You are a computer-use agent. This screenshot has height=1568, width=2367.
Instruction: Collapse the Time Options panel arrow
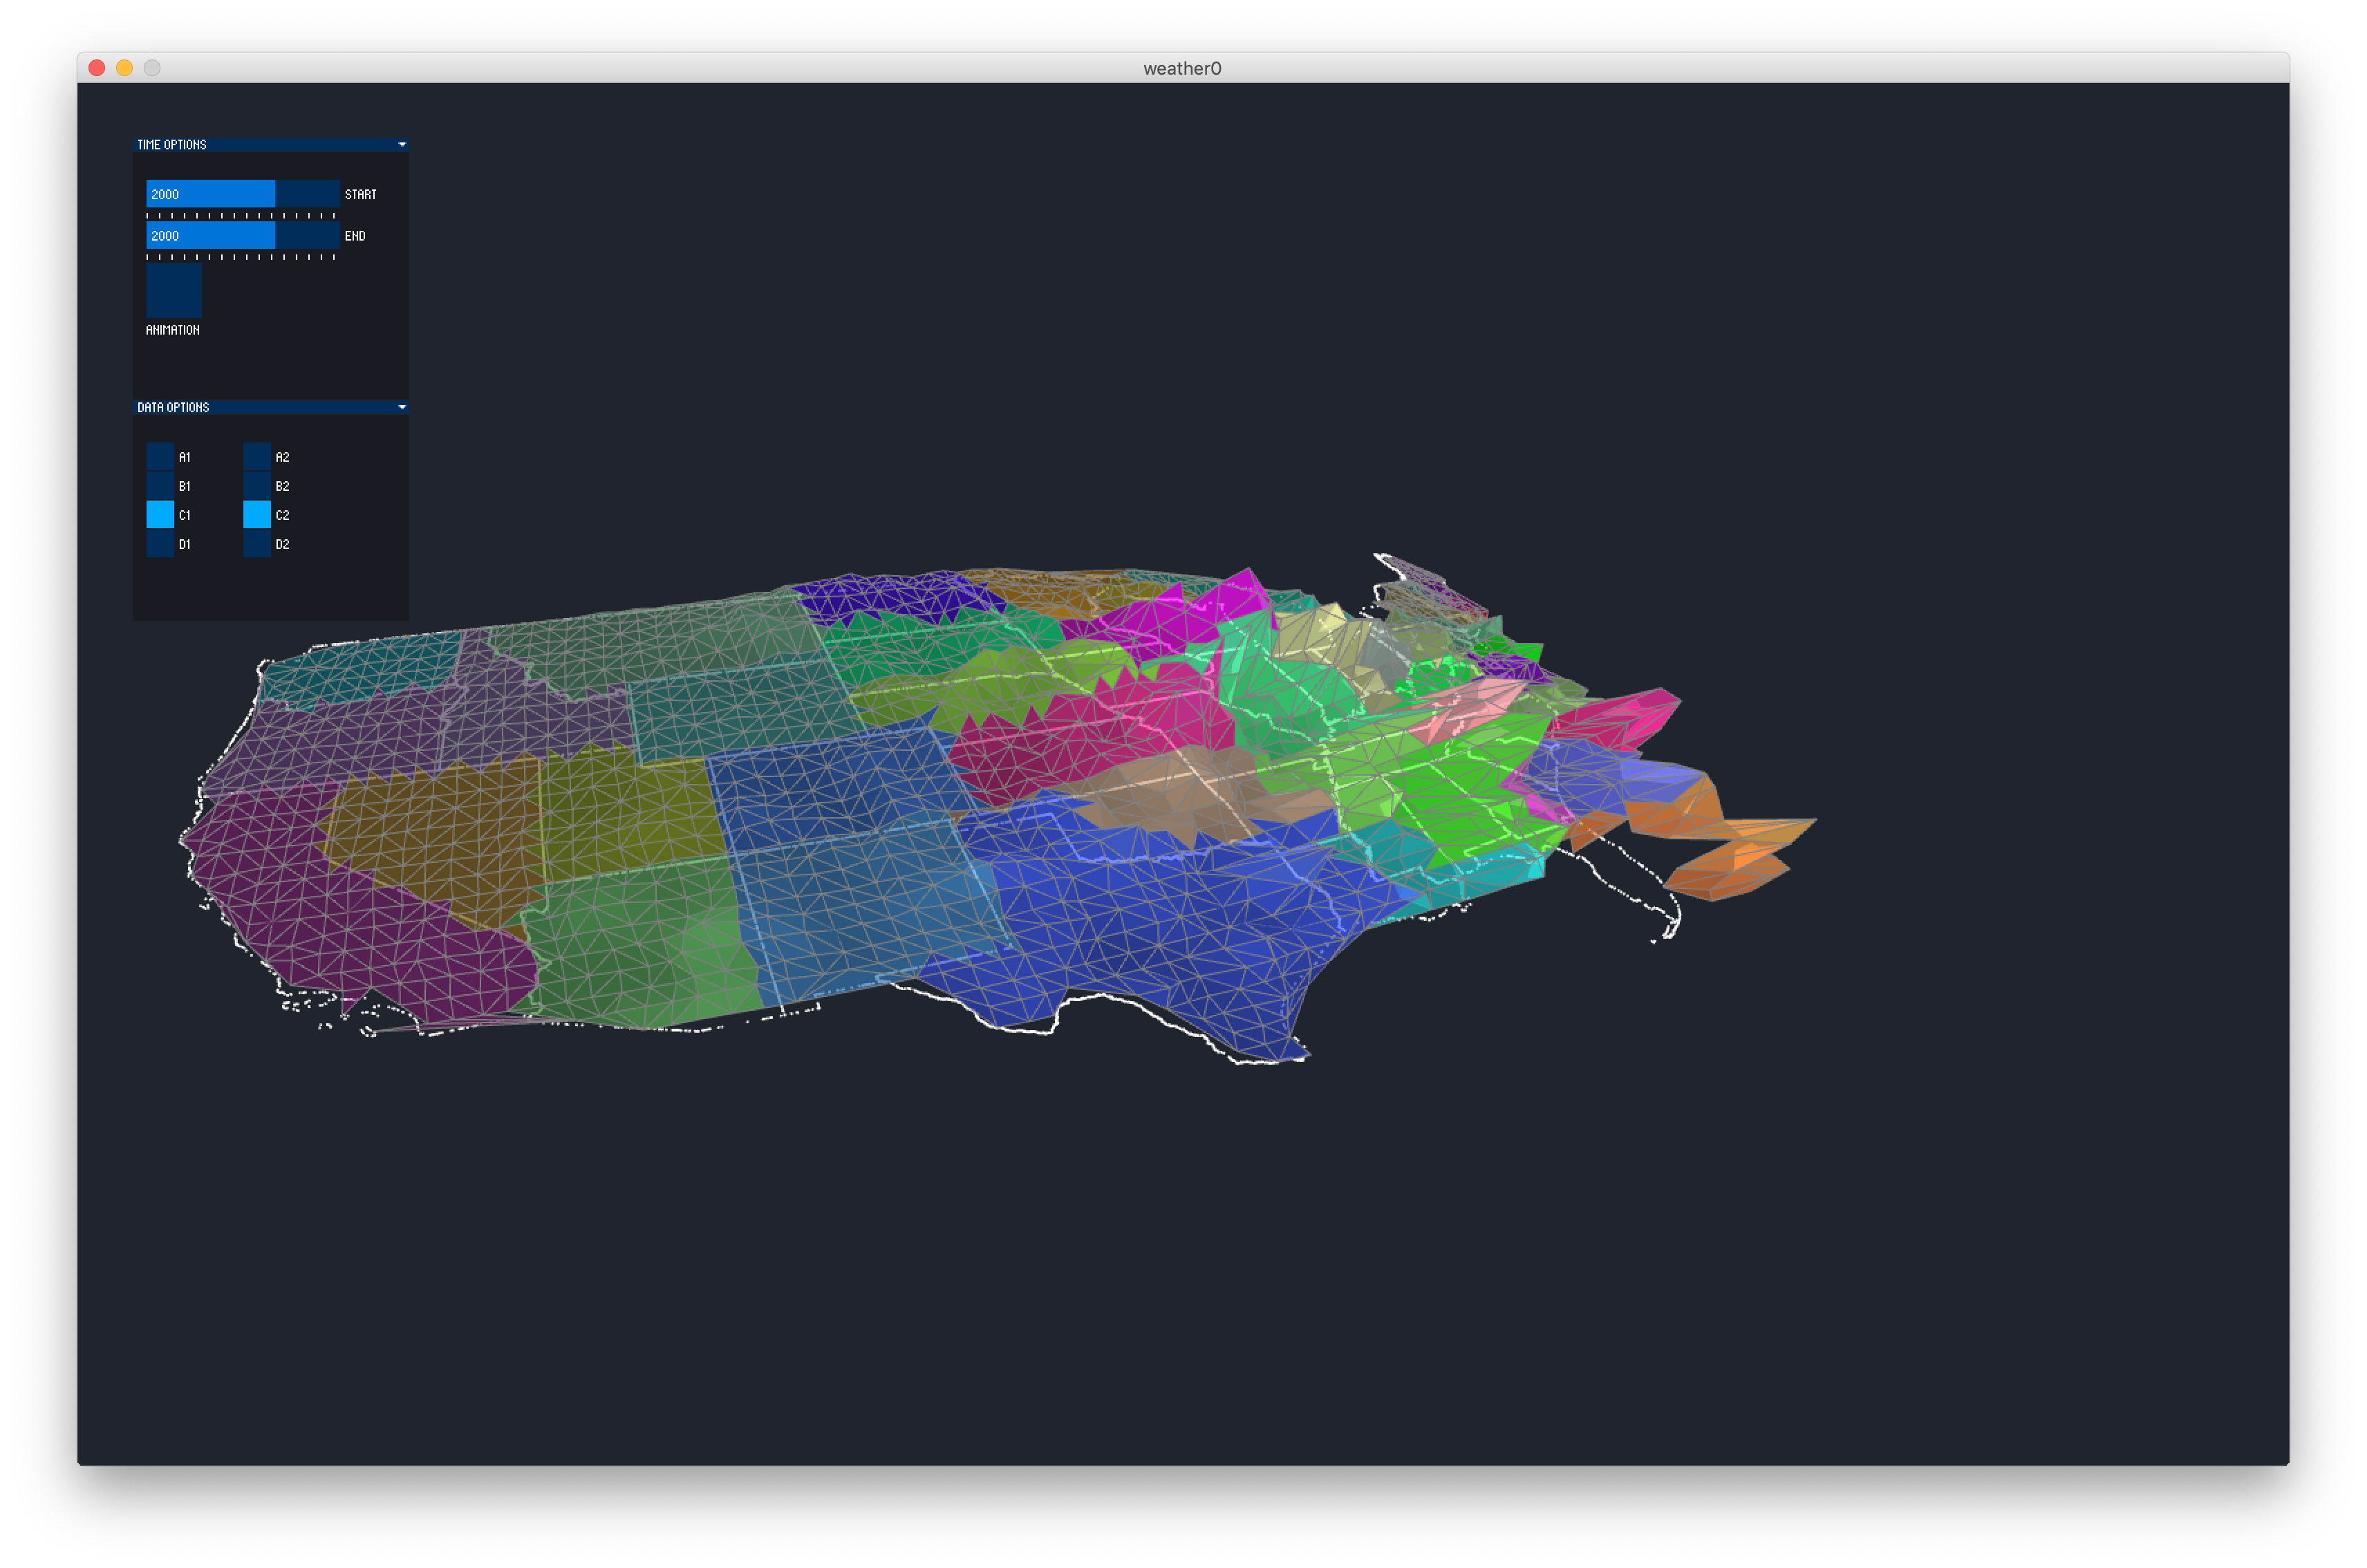402,145
